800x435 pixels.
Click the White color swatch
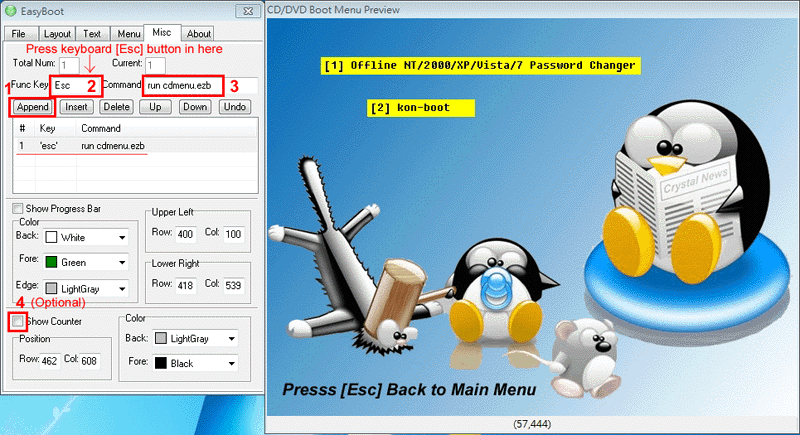click(x=51, y=237)
